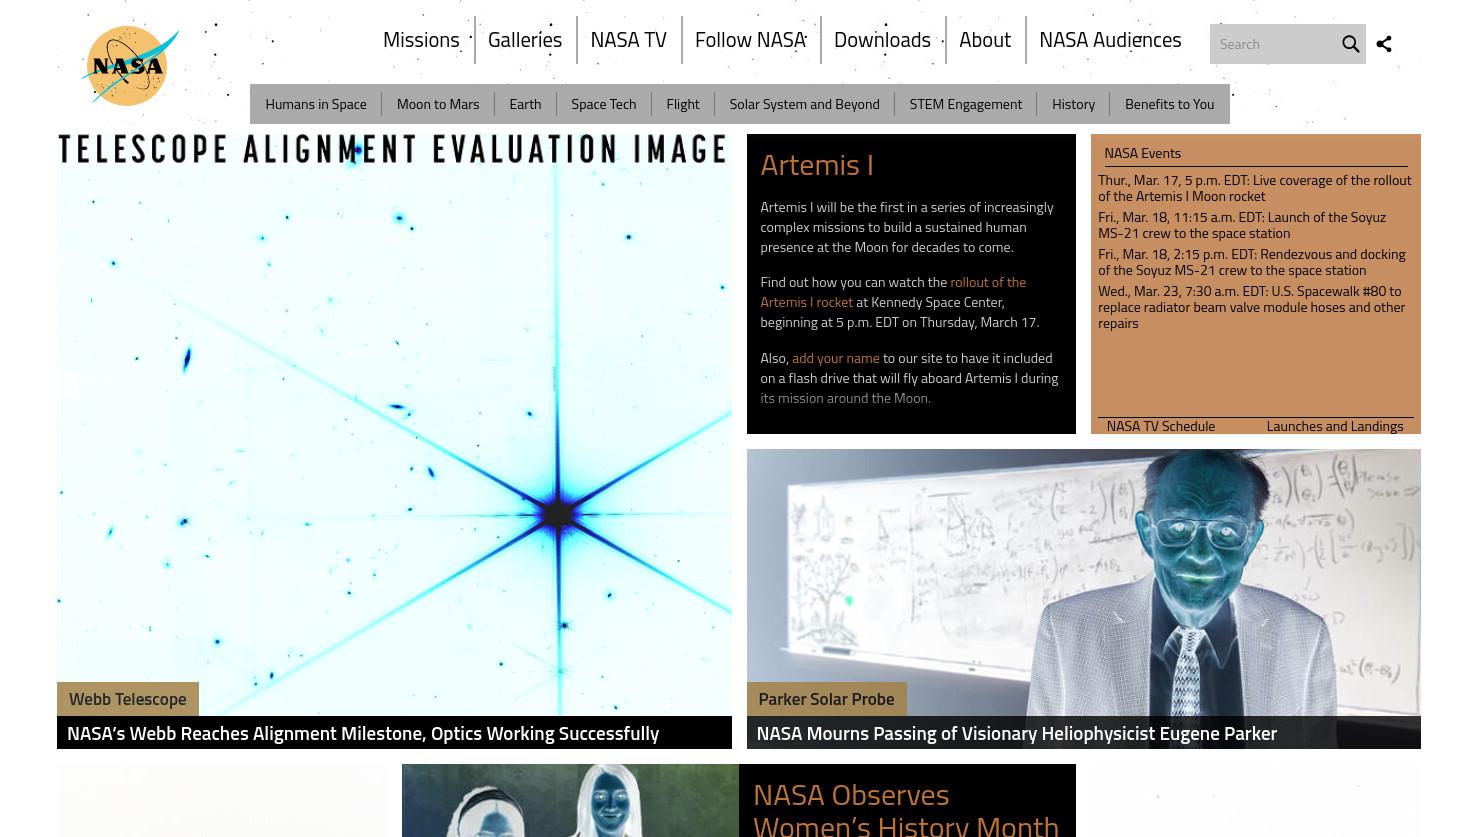Click the Artemis I heading

pos(817,165)
